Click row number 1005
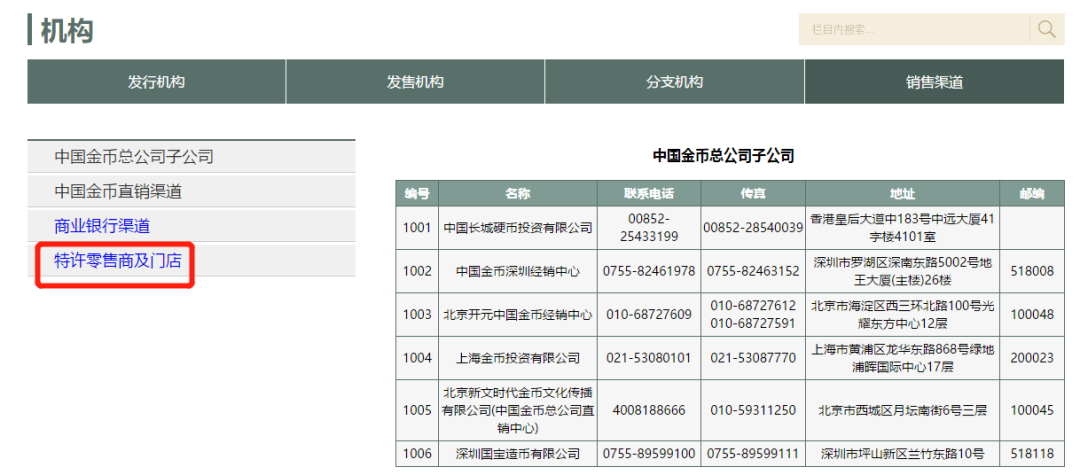This screenshot has width=1080, height=475. tap(417, 410)
